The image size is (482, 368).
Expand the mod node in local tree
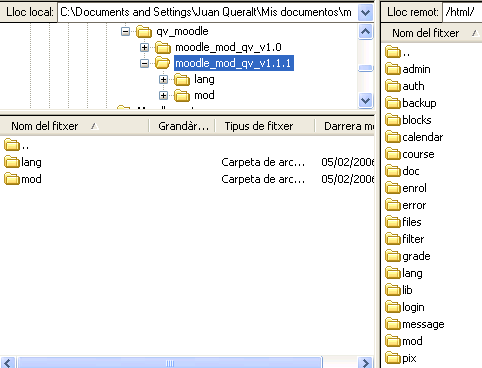coord(163,95)
